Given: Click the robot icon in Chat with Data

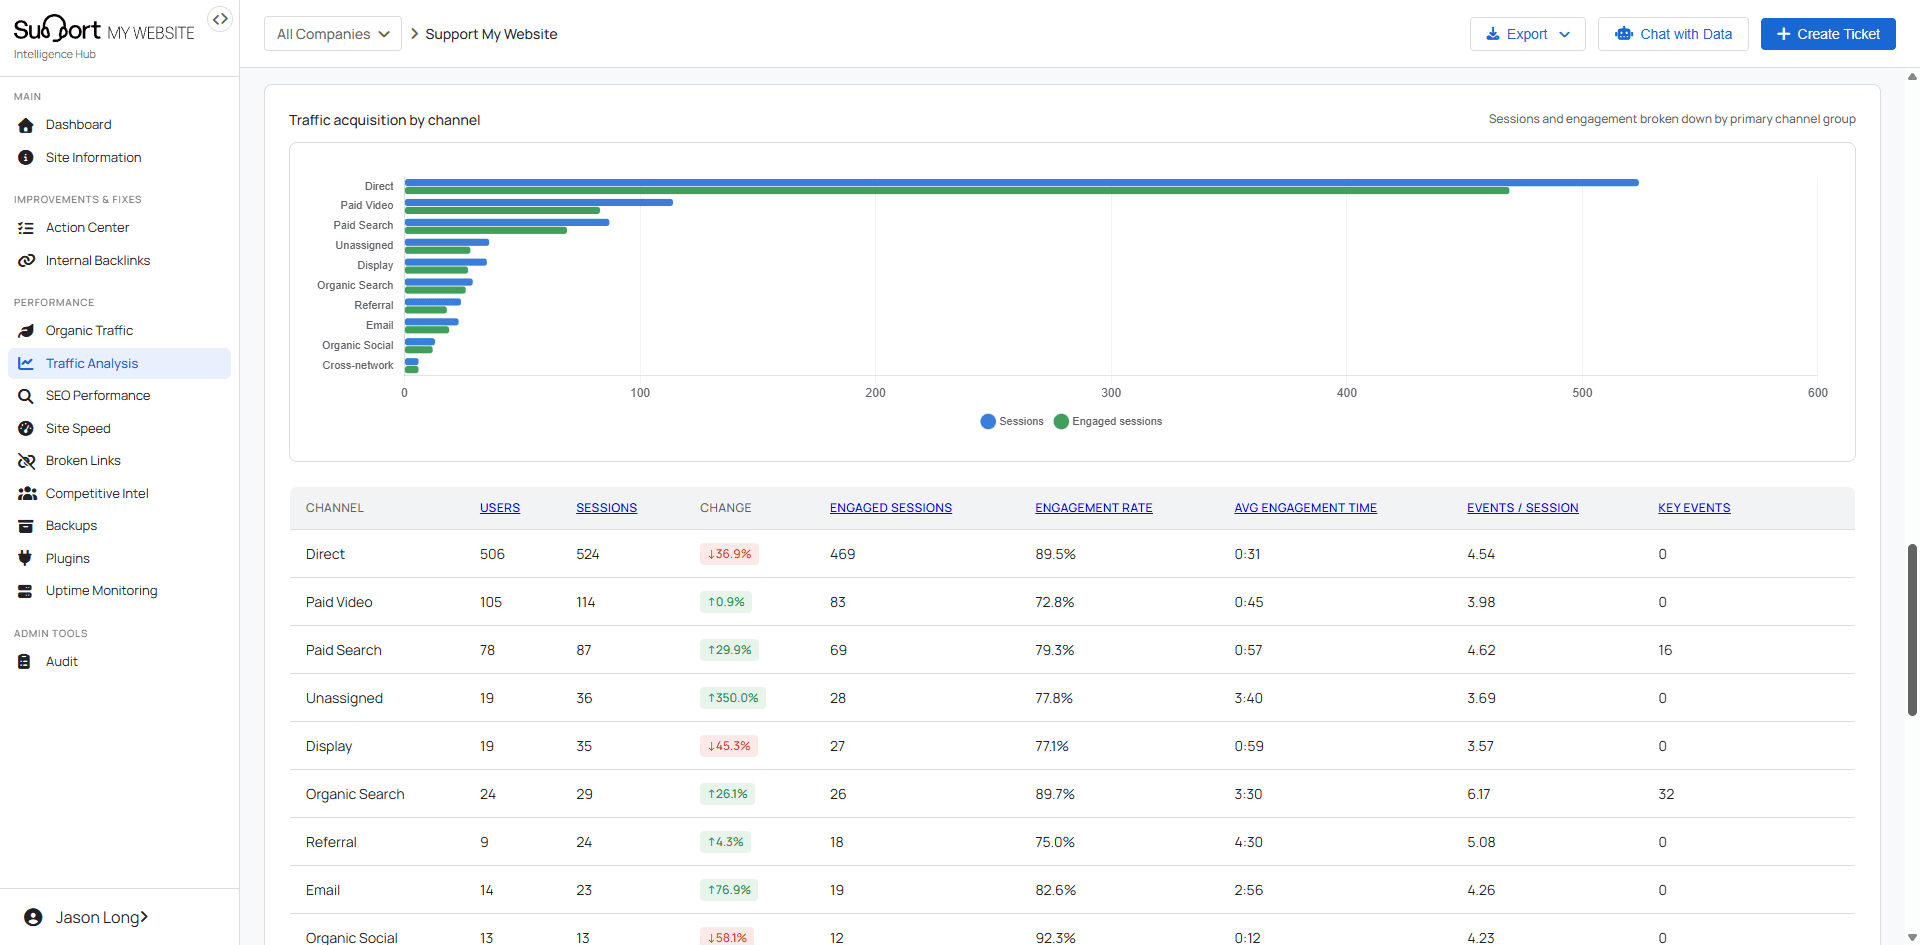Looking at the screenshot, I should point(1624,34).
